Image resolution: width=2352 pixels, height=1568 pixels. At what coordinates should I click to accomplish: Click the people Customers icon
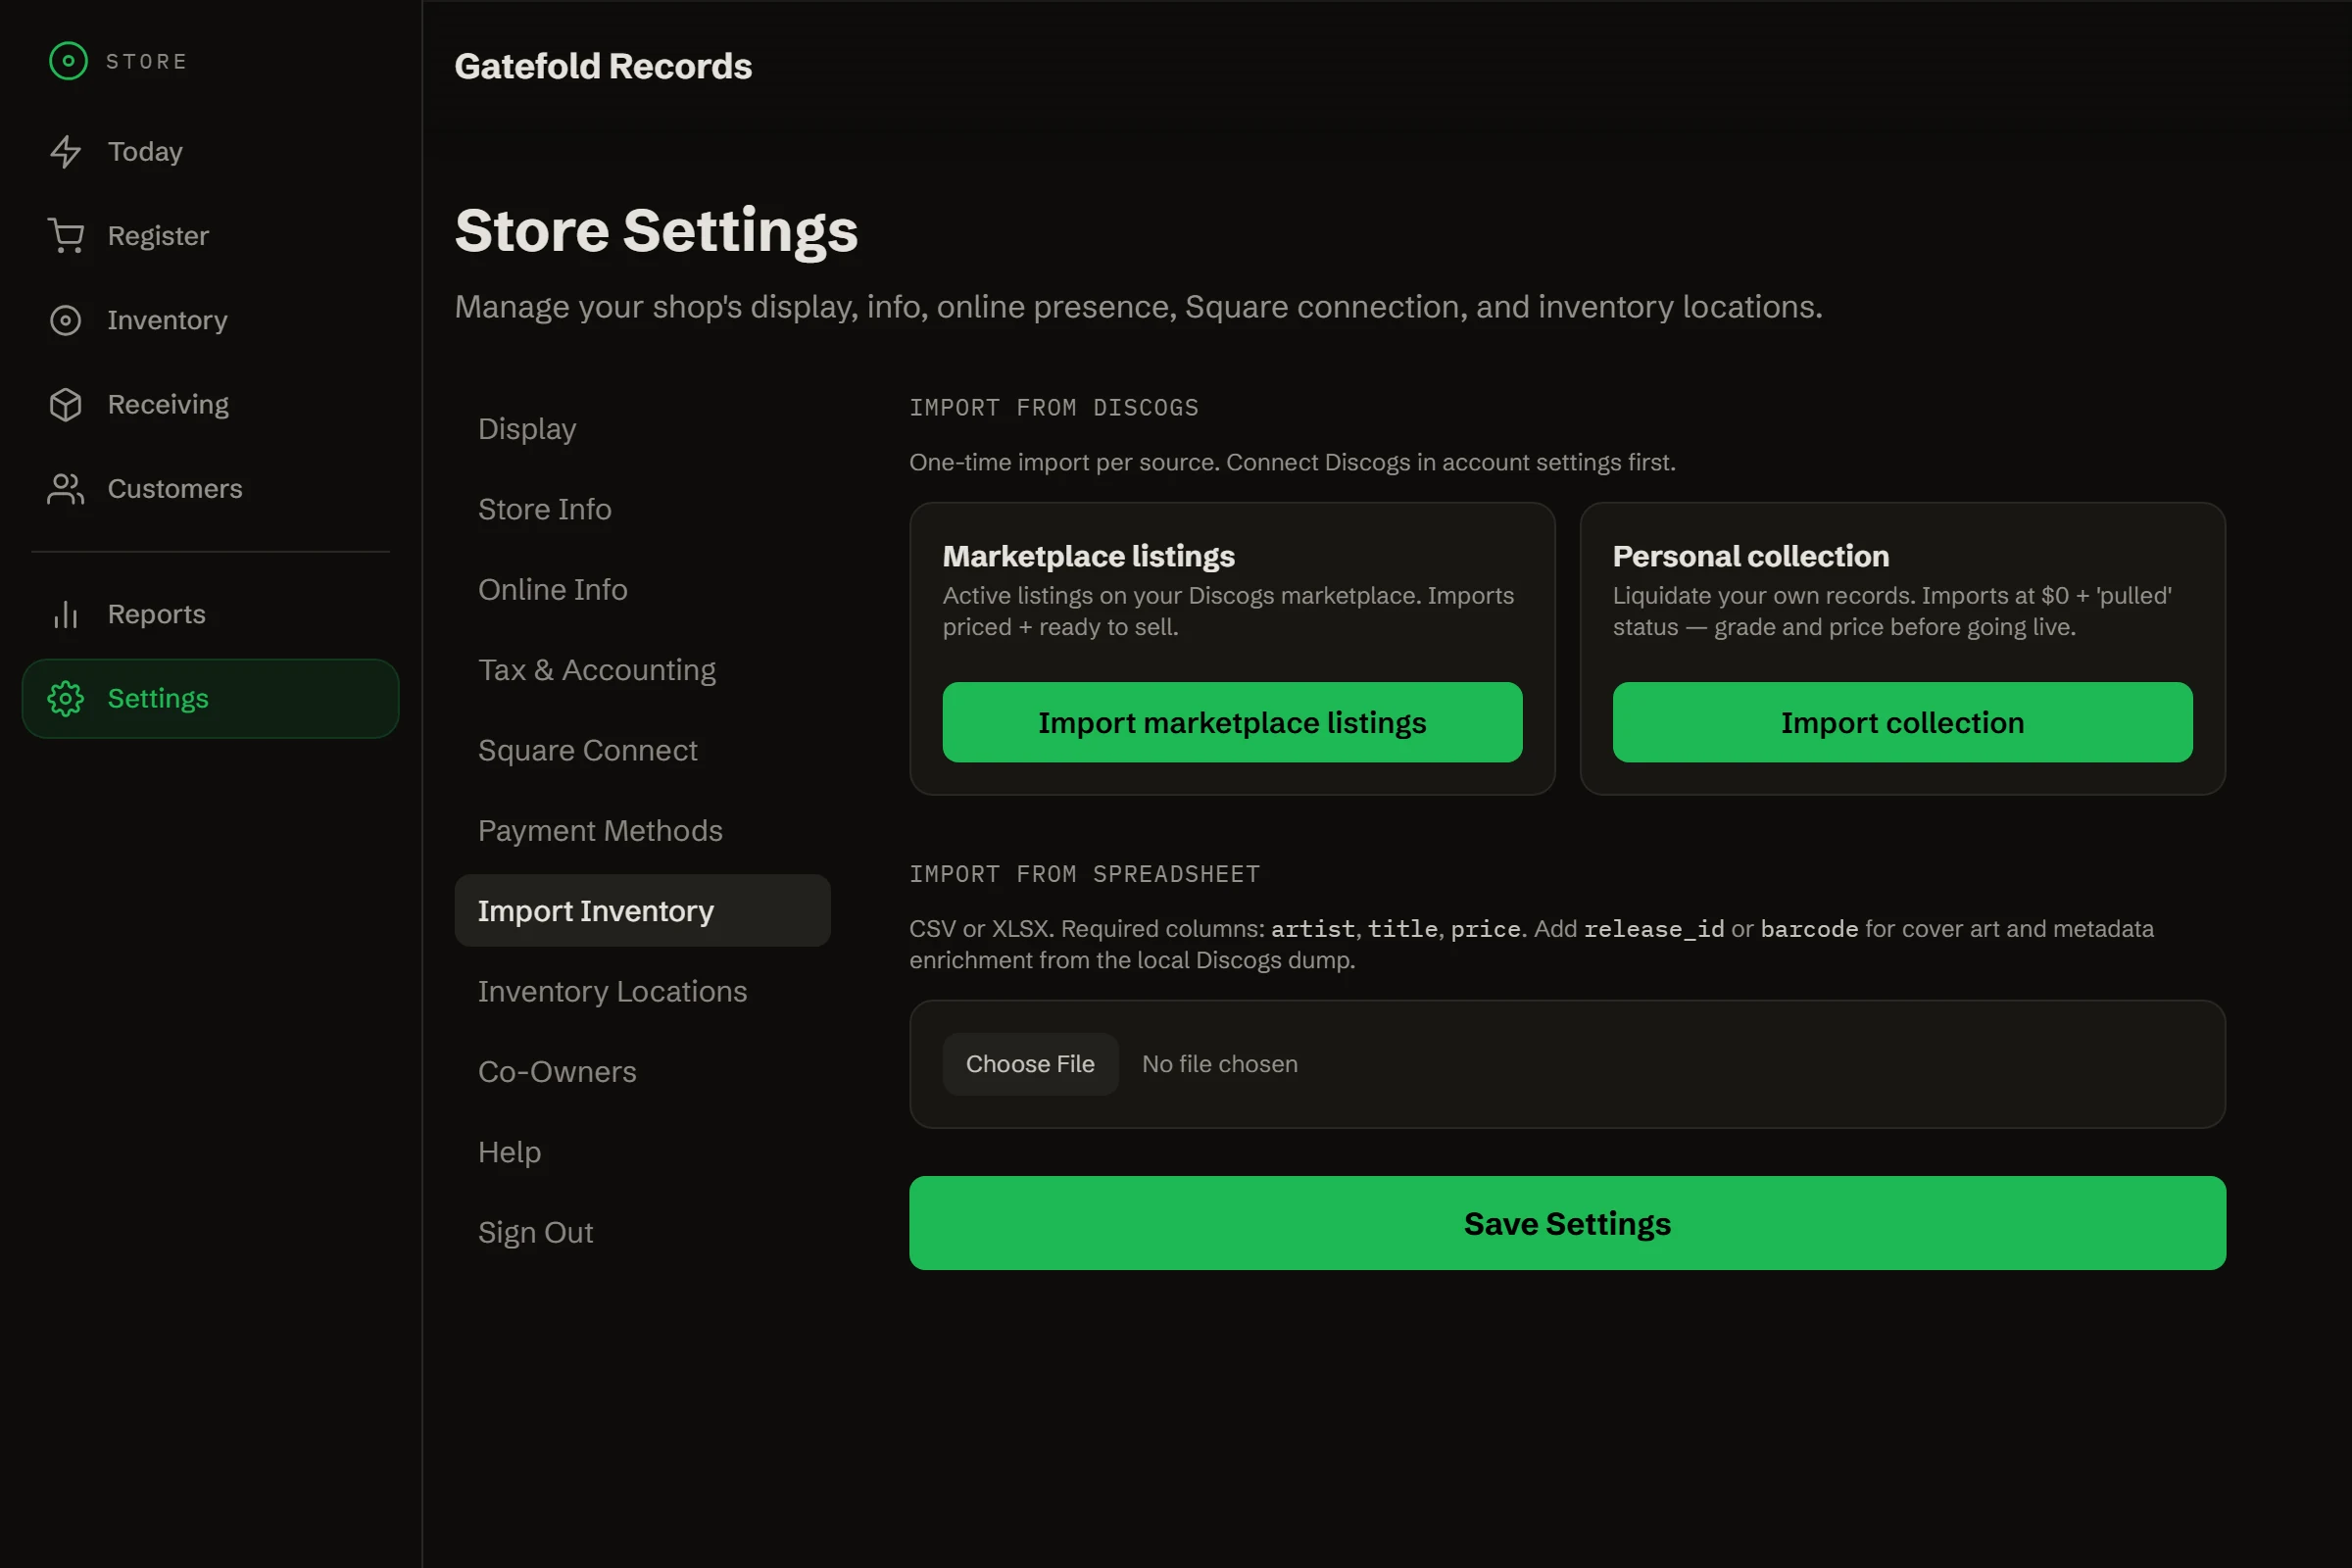coord(66,489)
